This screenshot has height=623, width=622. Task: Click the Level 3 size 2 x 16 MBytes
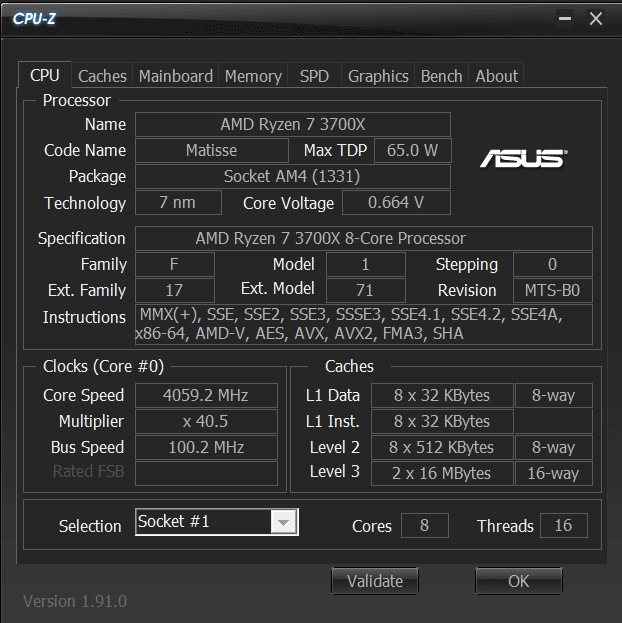(x=442, y=473)
